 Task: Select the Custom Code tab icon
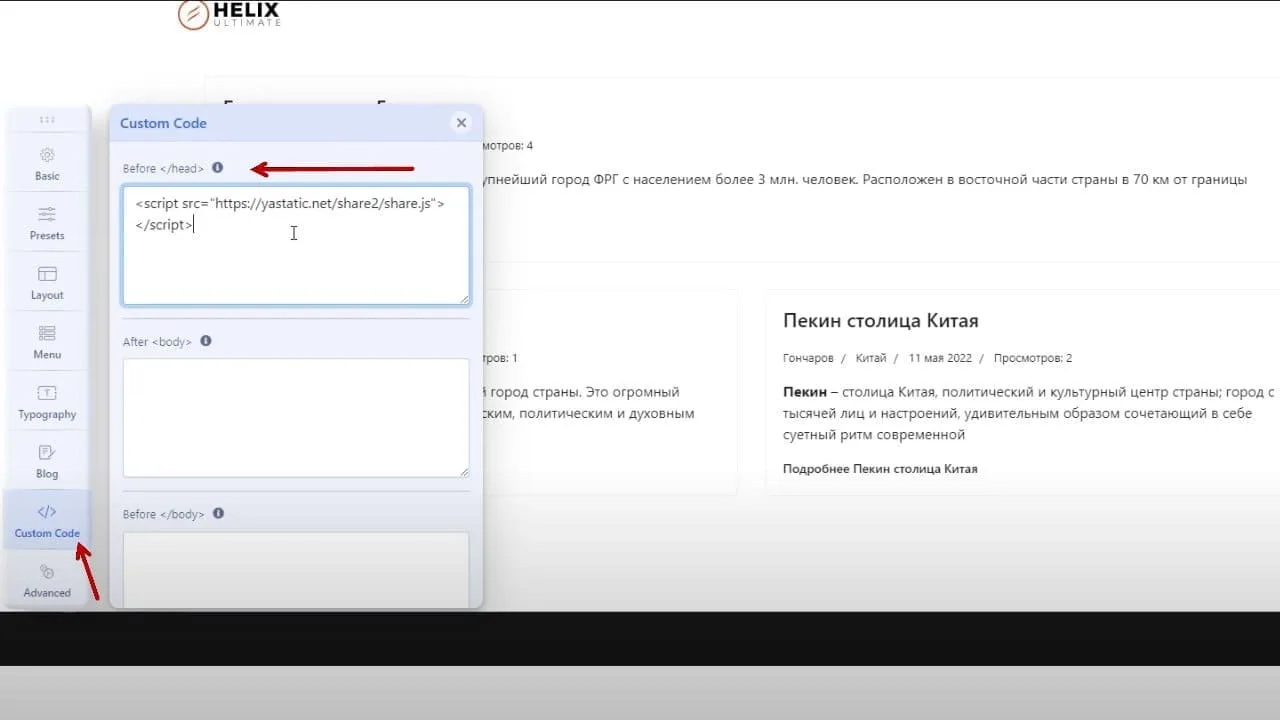point(47,512)
